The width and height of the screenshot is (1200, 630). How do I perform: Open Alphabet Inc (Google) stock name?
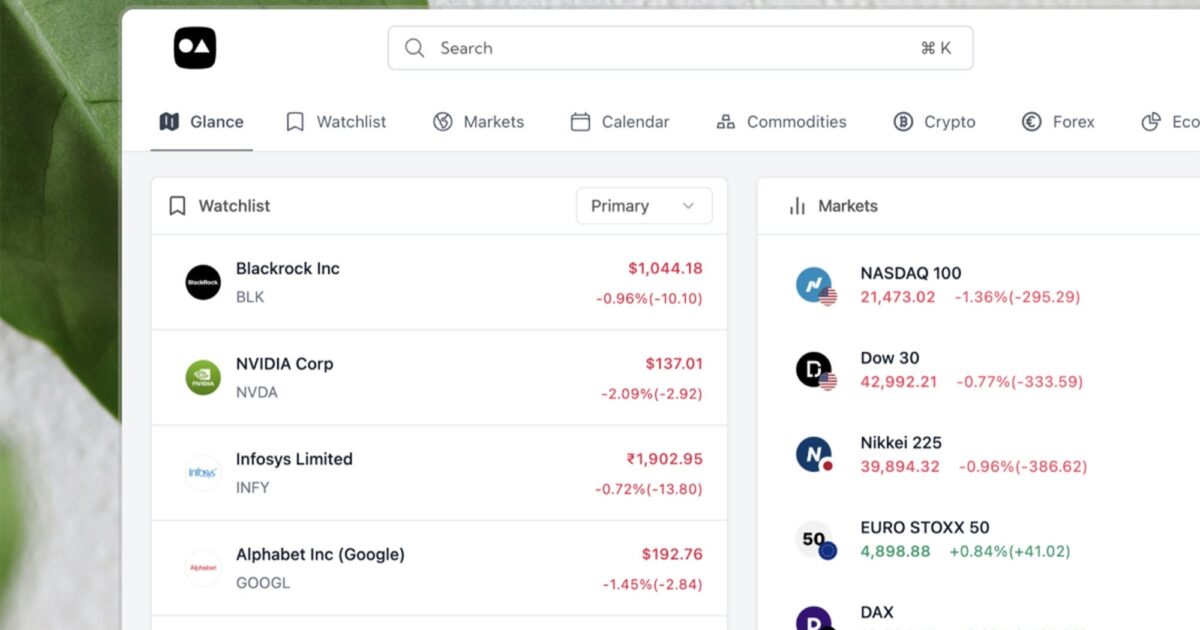click(320, 554)
